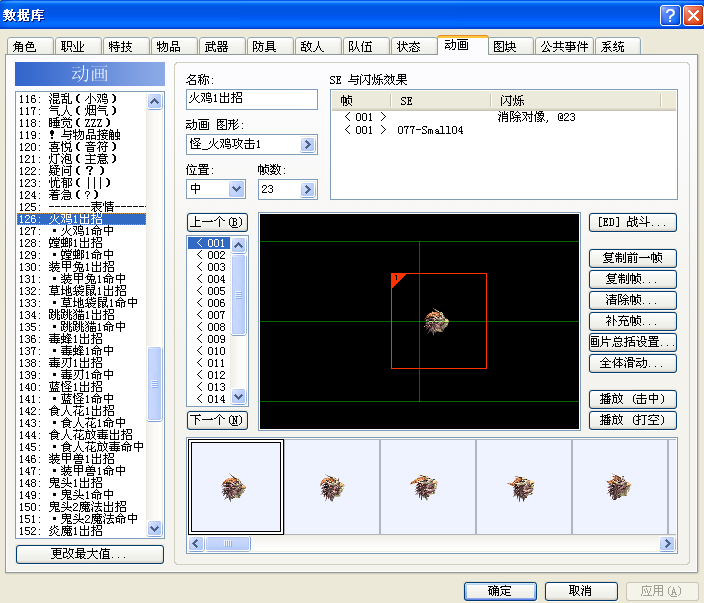Select frame 010 in frame list
Image resolution: width=704 pixels, height=603 pixels.
[210, 351]
